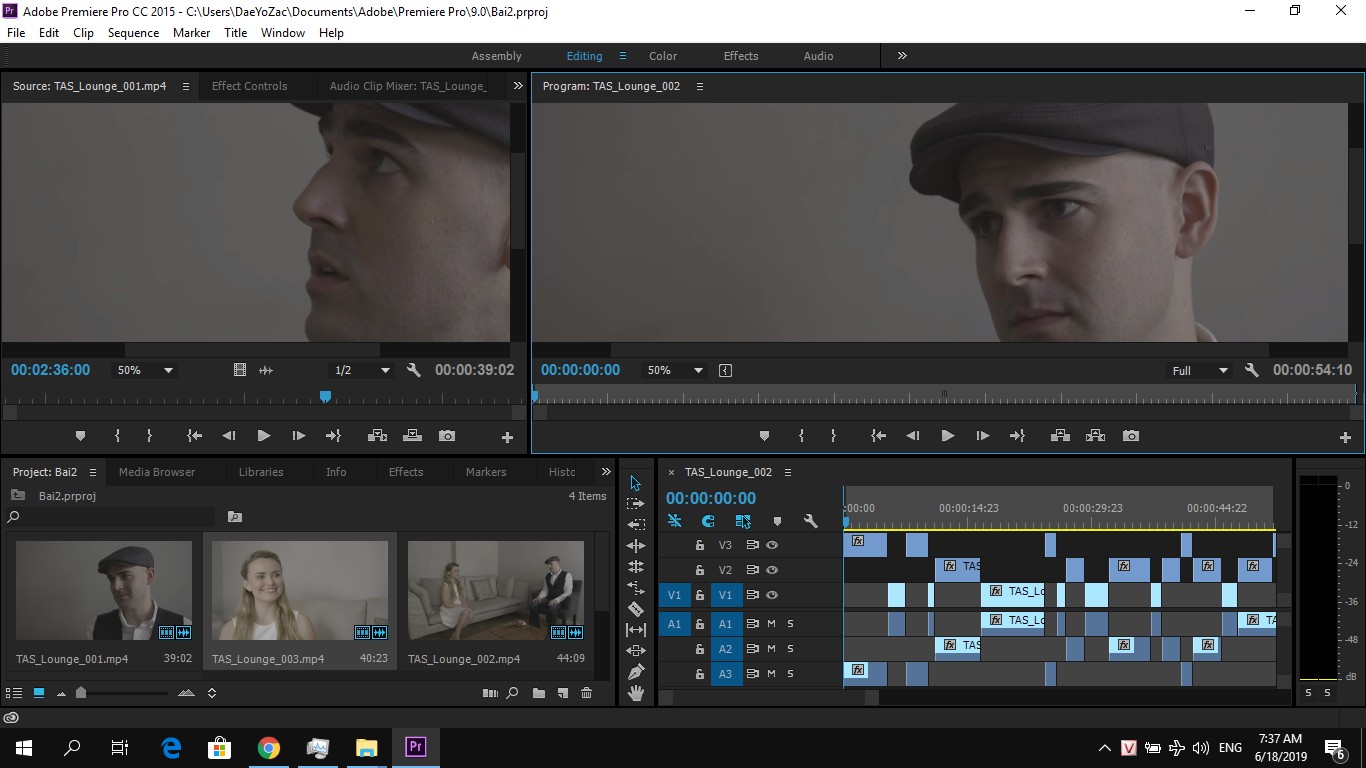1366x768 pixels.
Task: Click Source monitor playhead scrubber
Action: click(325, 397)
